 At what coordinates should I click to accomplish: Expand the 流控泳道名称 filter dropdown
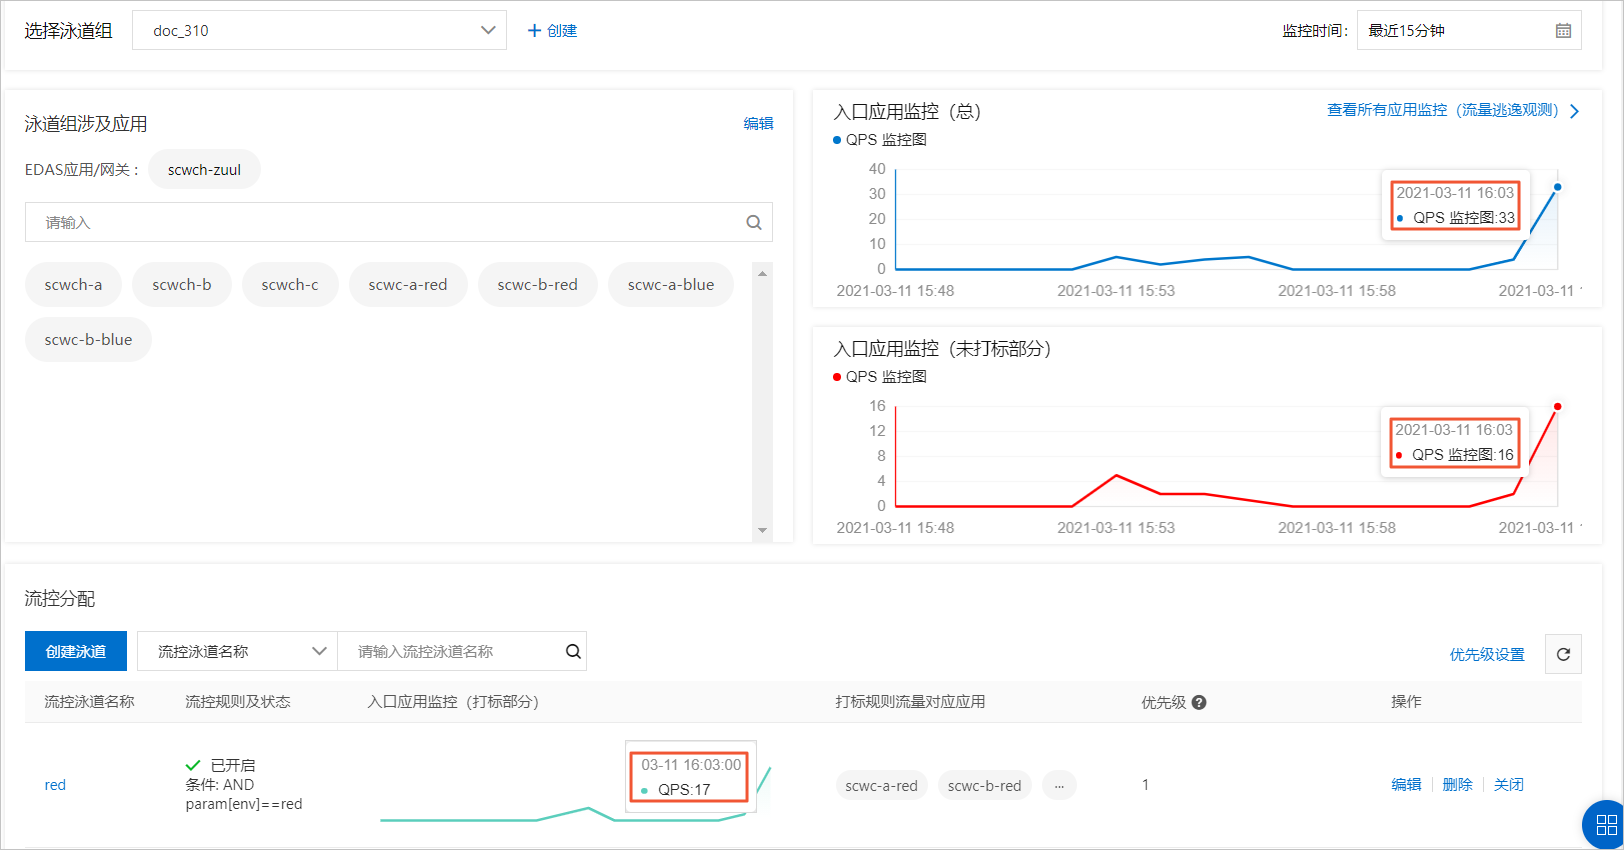coord(237,651)
